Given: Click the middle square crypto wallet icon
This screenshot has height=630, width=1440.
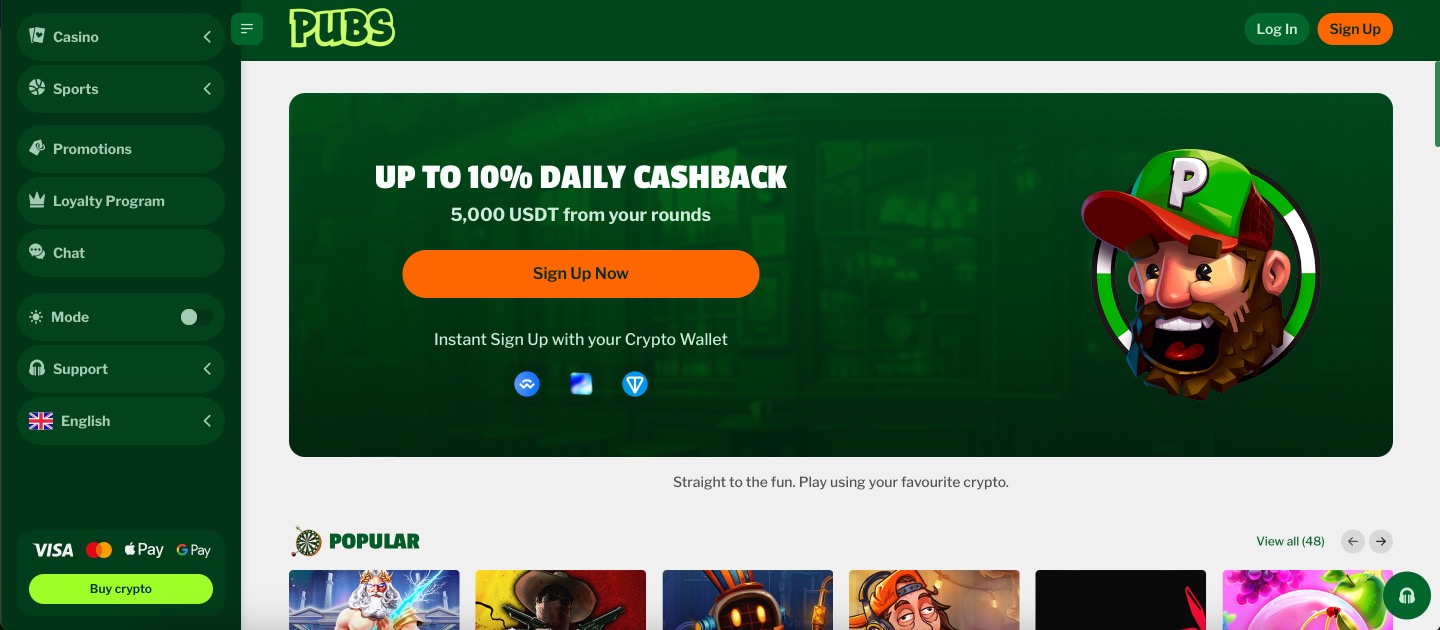Looking at the screenshot, I should (x=581, y=384).
